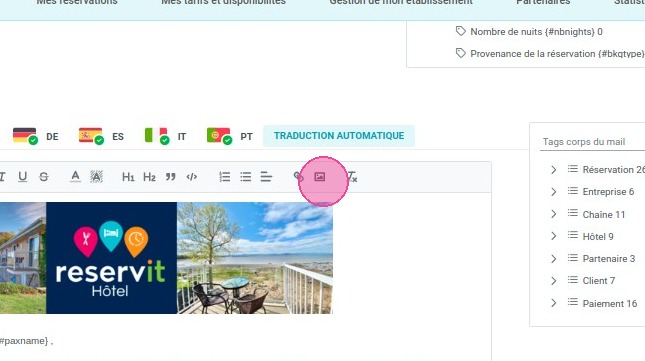Insert the Nombre de nuits {#nbnights} tag
Screen dimensions: 645x361
tap(536, 32)
